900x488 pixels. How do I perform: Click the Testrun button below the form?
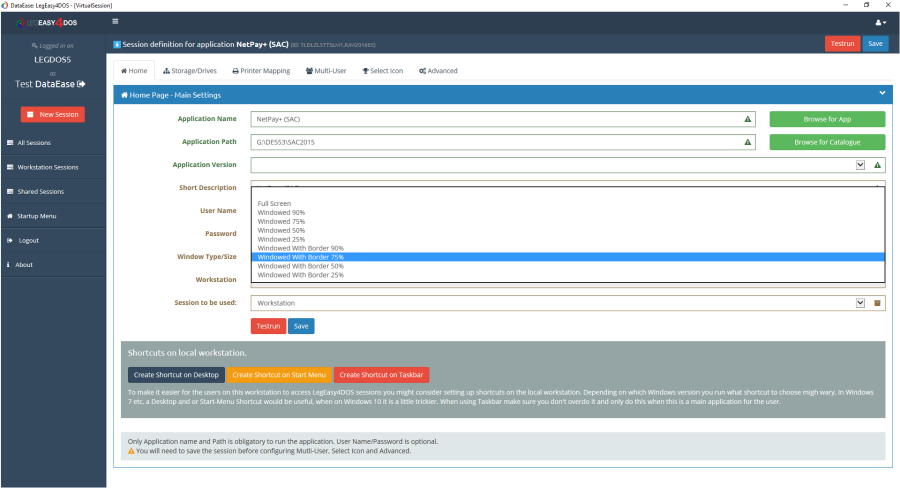coord(268,326)
